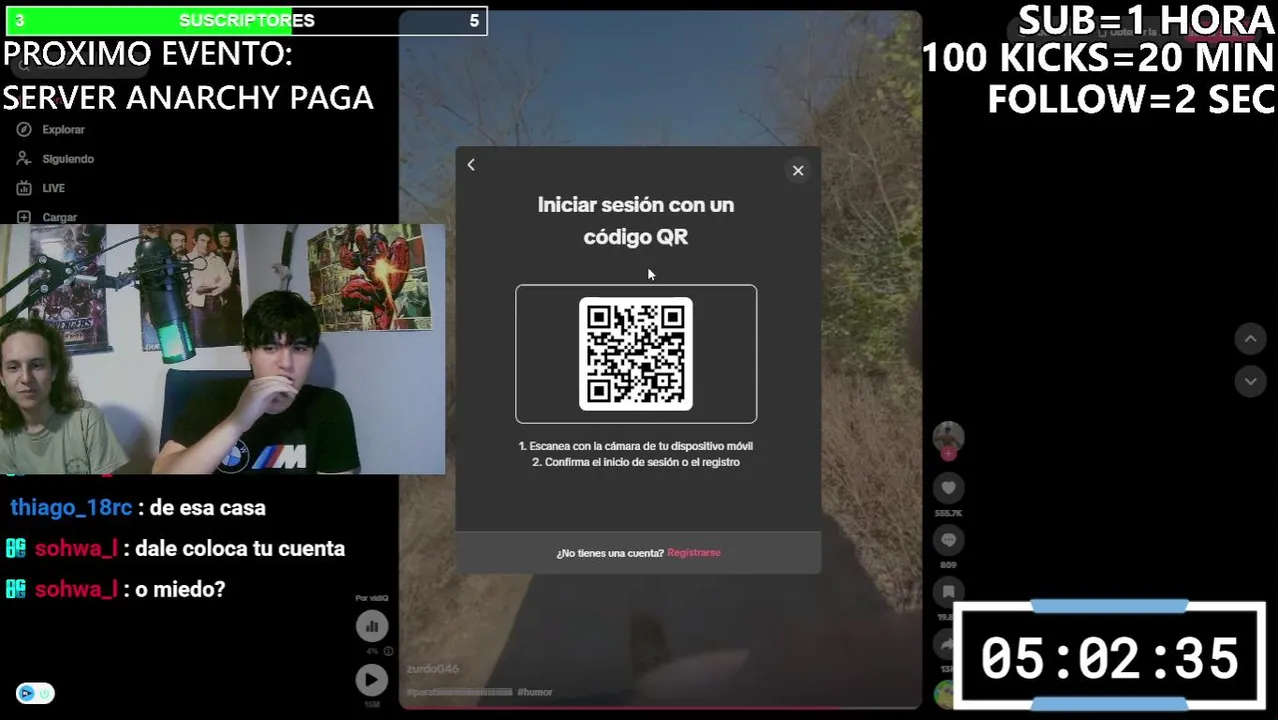Open Siguiendo in the left sidebar

click(57, 159)
